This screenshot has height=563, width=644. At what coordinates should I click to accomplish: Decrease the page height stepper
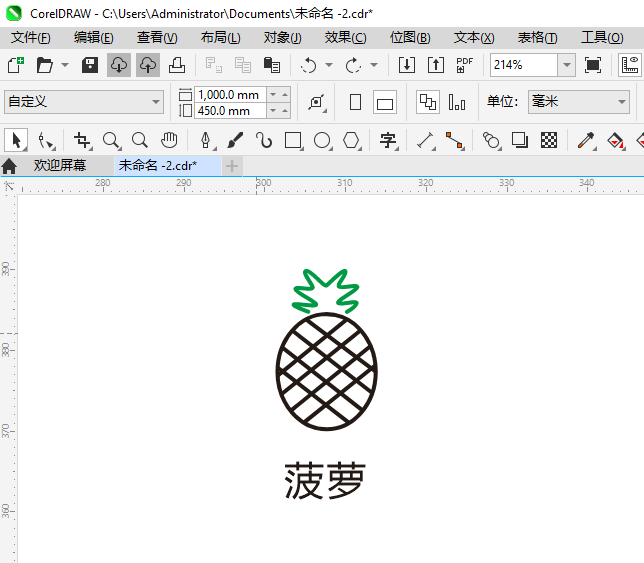[273, 111]
